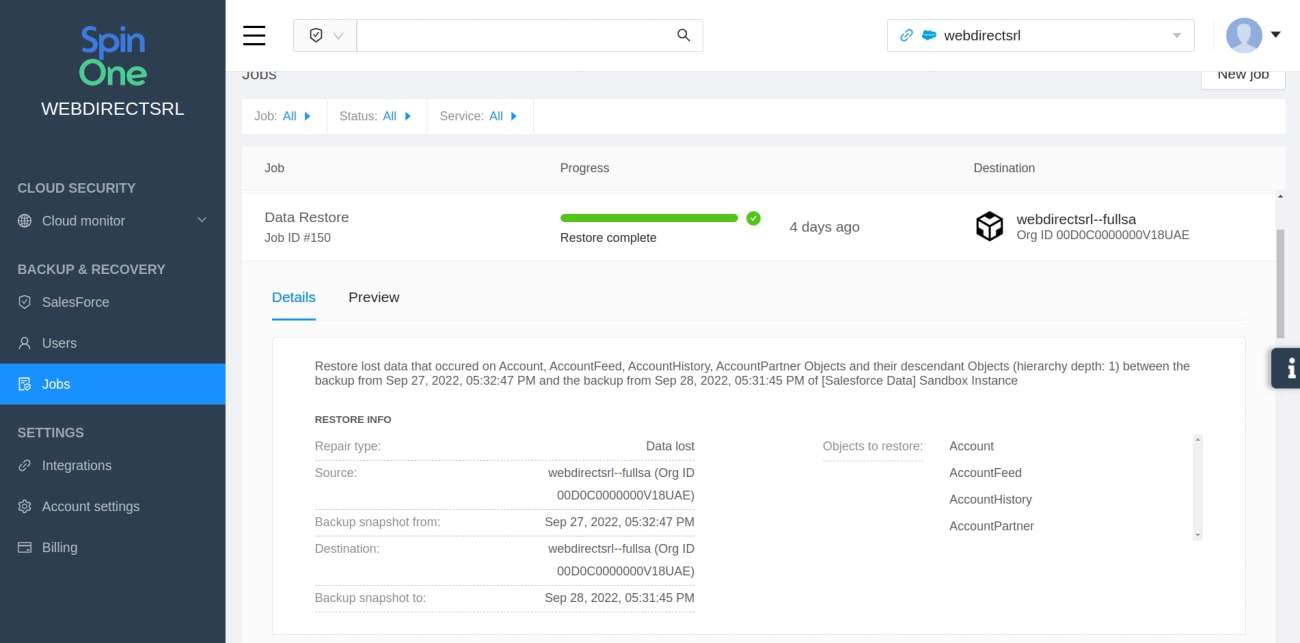
Task: Open the Service: All filter
Action: pos(479,116)
